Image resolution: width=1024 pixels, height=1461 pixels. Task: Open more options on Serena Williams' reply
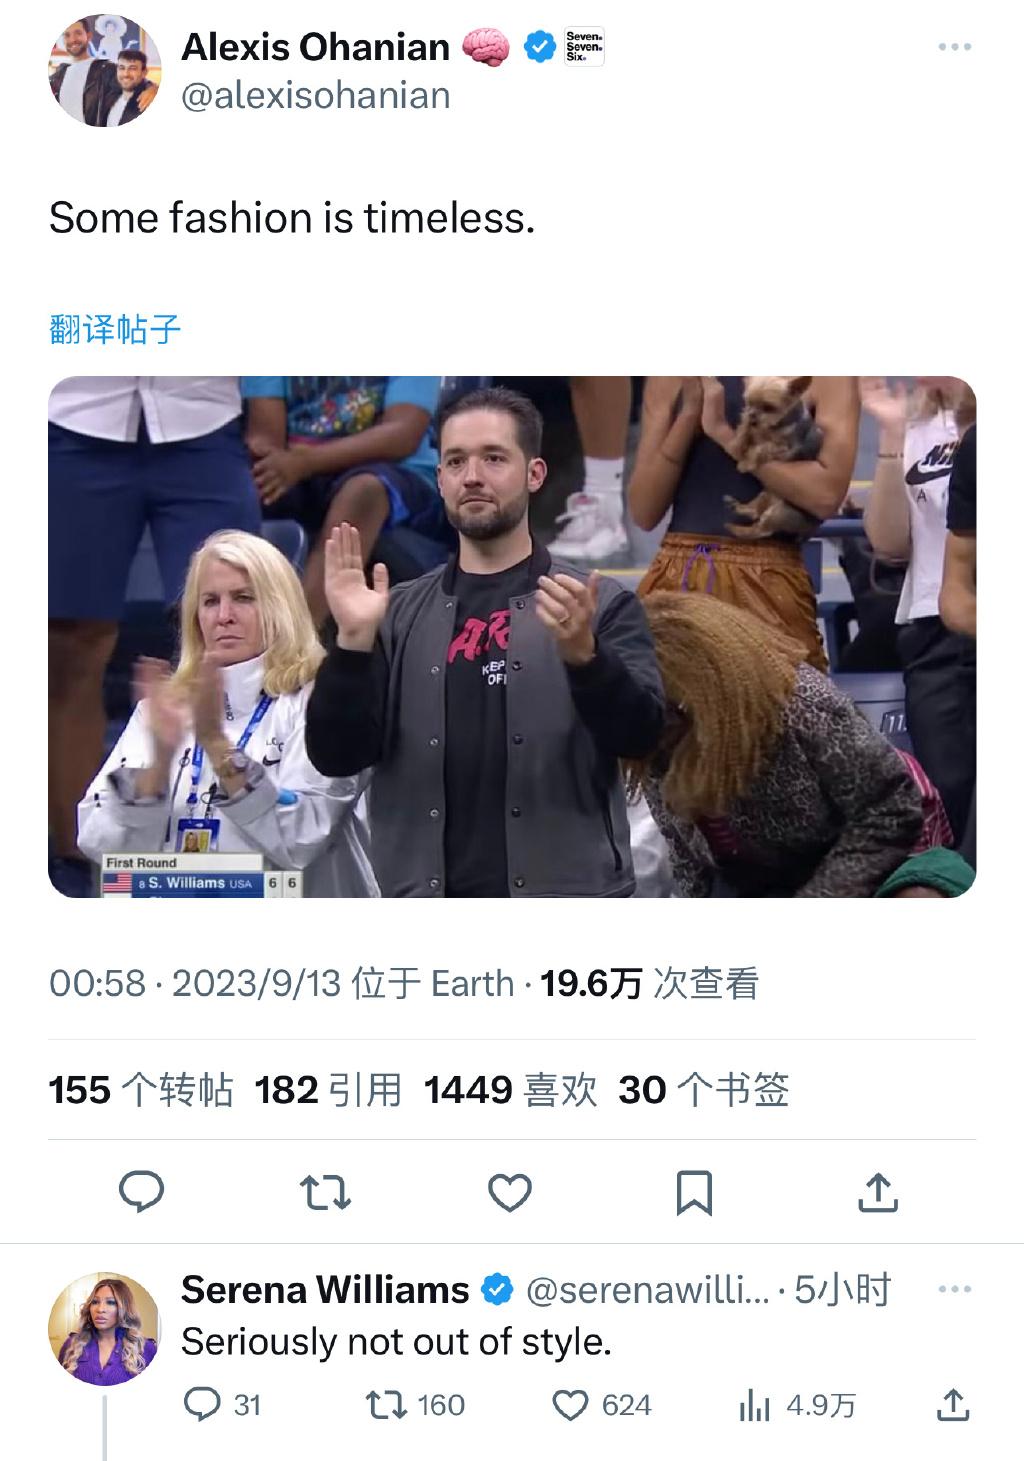[x=954, y=1289]
